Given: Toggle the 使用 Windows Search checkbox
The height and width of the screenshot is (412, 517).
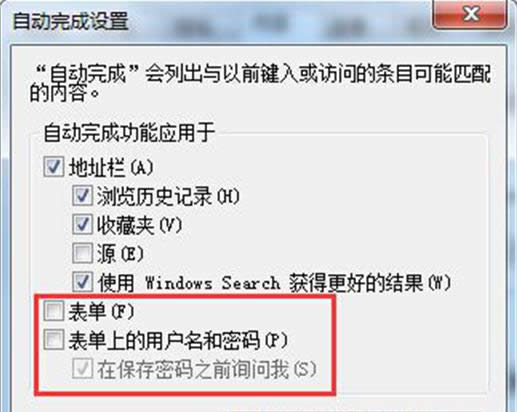Looking at the screenshot, I should (x=82, y=282).
